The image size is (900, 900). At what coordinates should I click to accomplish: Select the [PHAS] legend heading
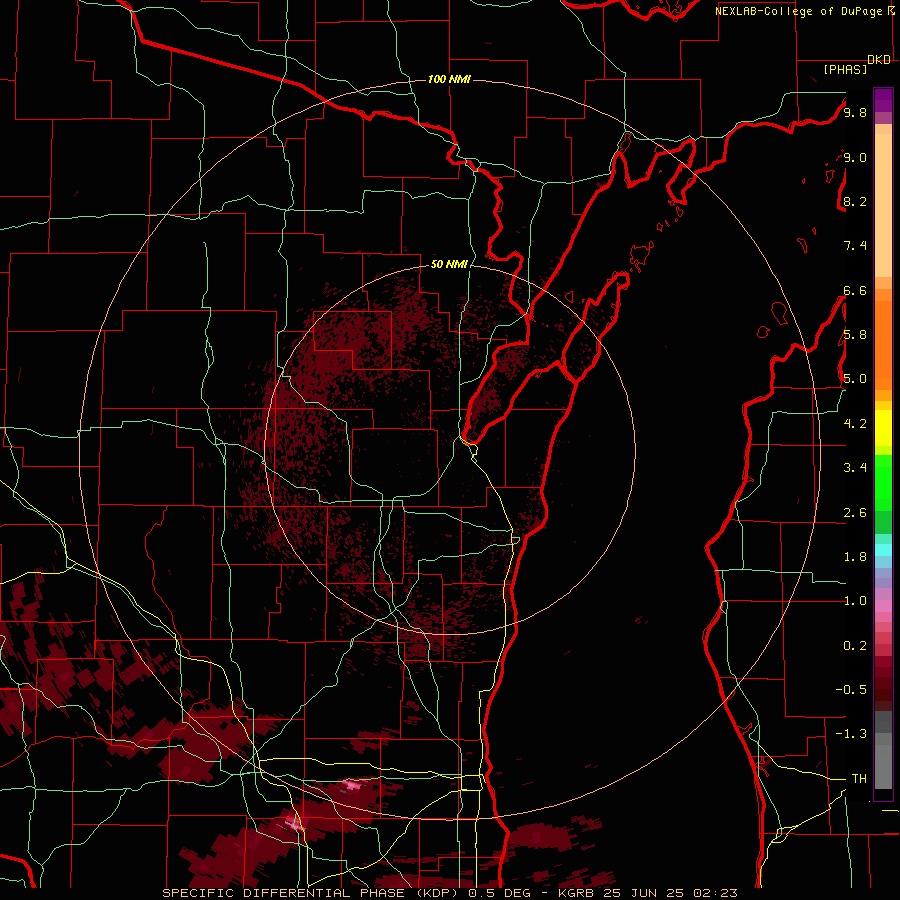point(845,70)
